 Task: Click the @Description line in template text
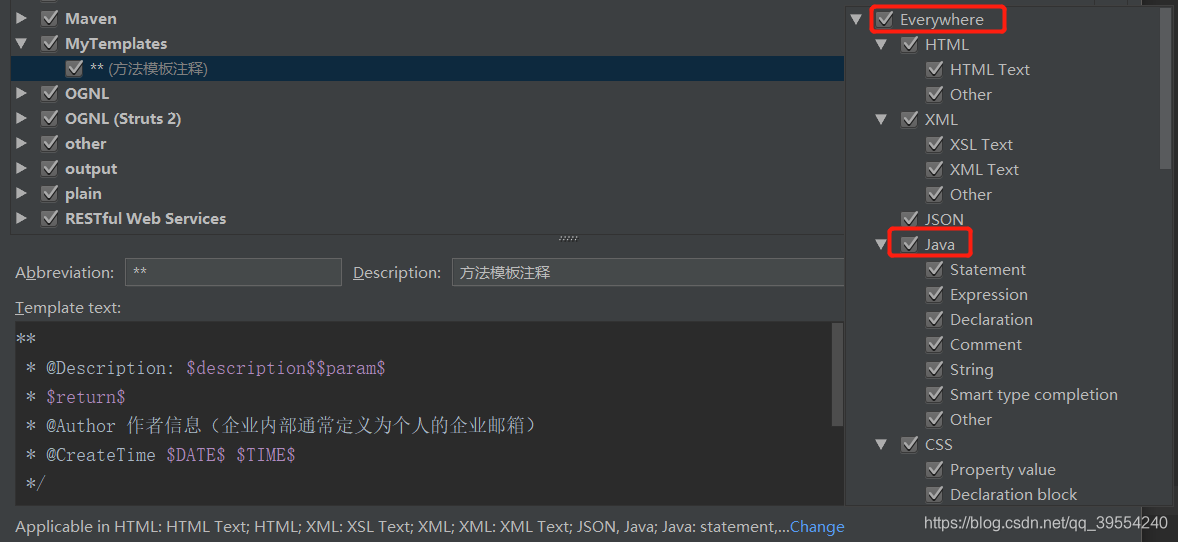click(x=205, y=368)
